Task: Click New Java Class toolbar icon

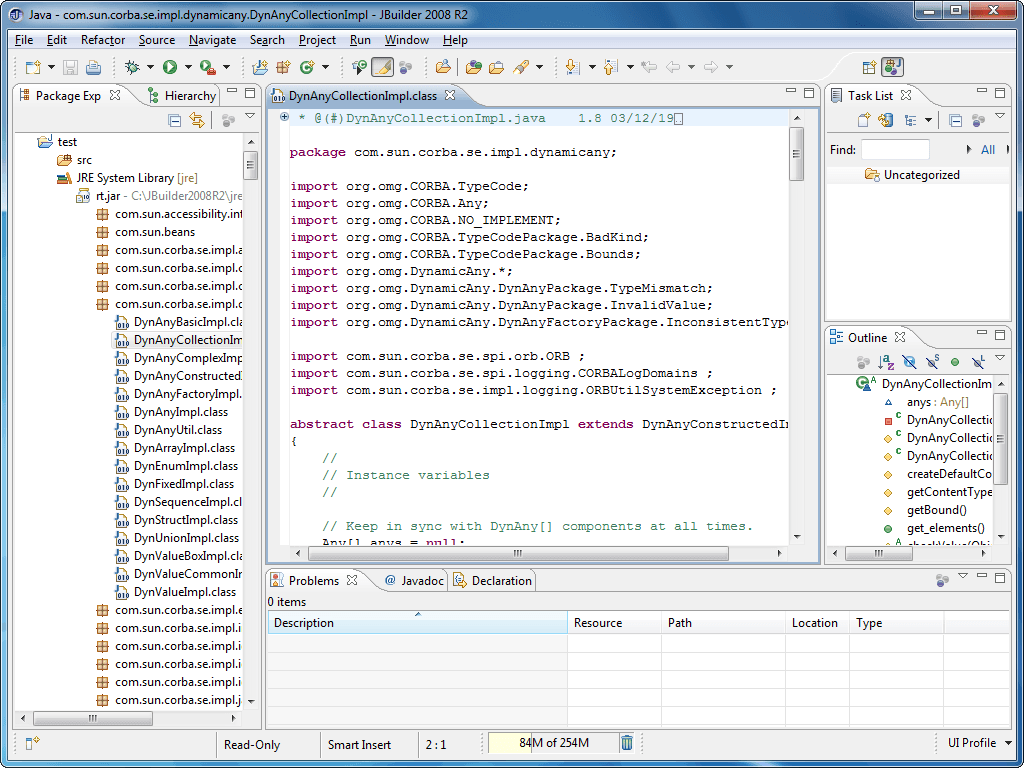Action: click(307, 67)
